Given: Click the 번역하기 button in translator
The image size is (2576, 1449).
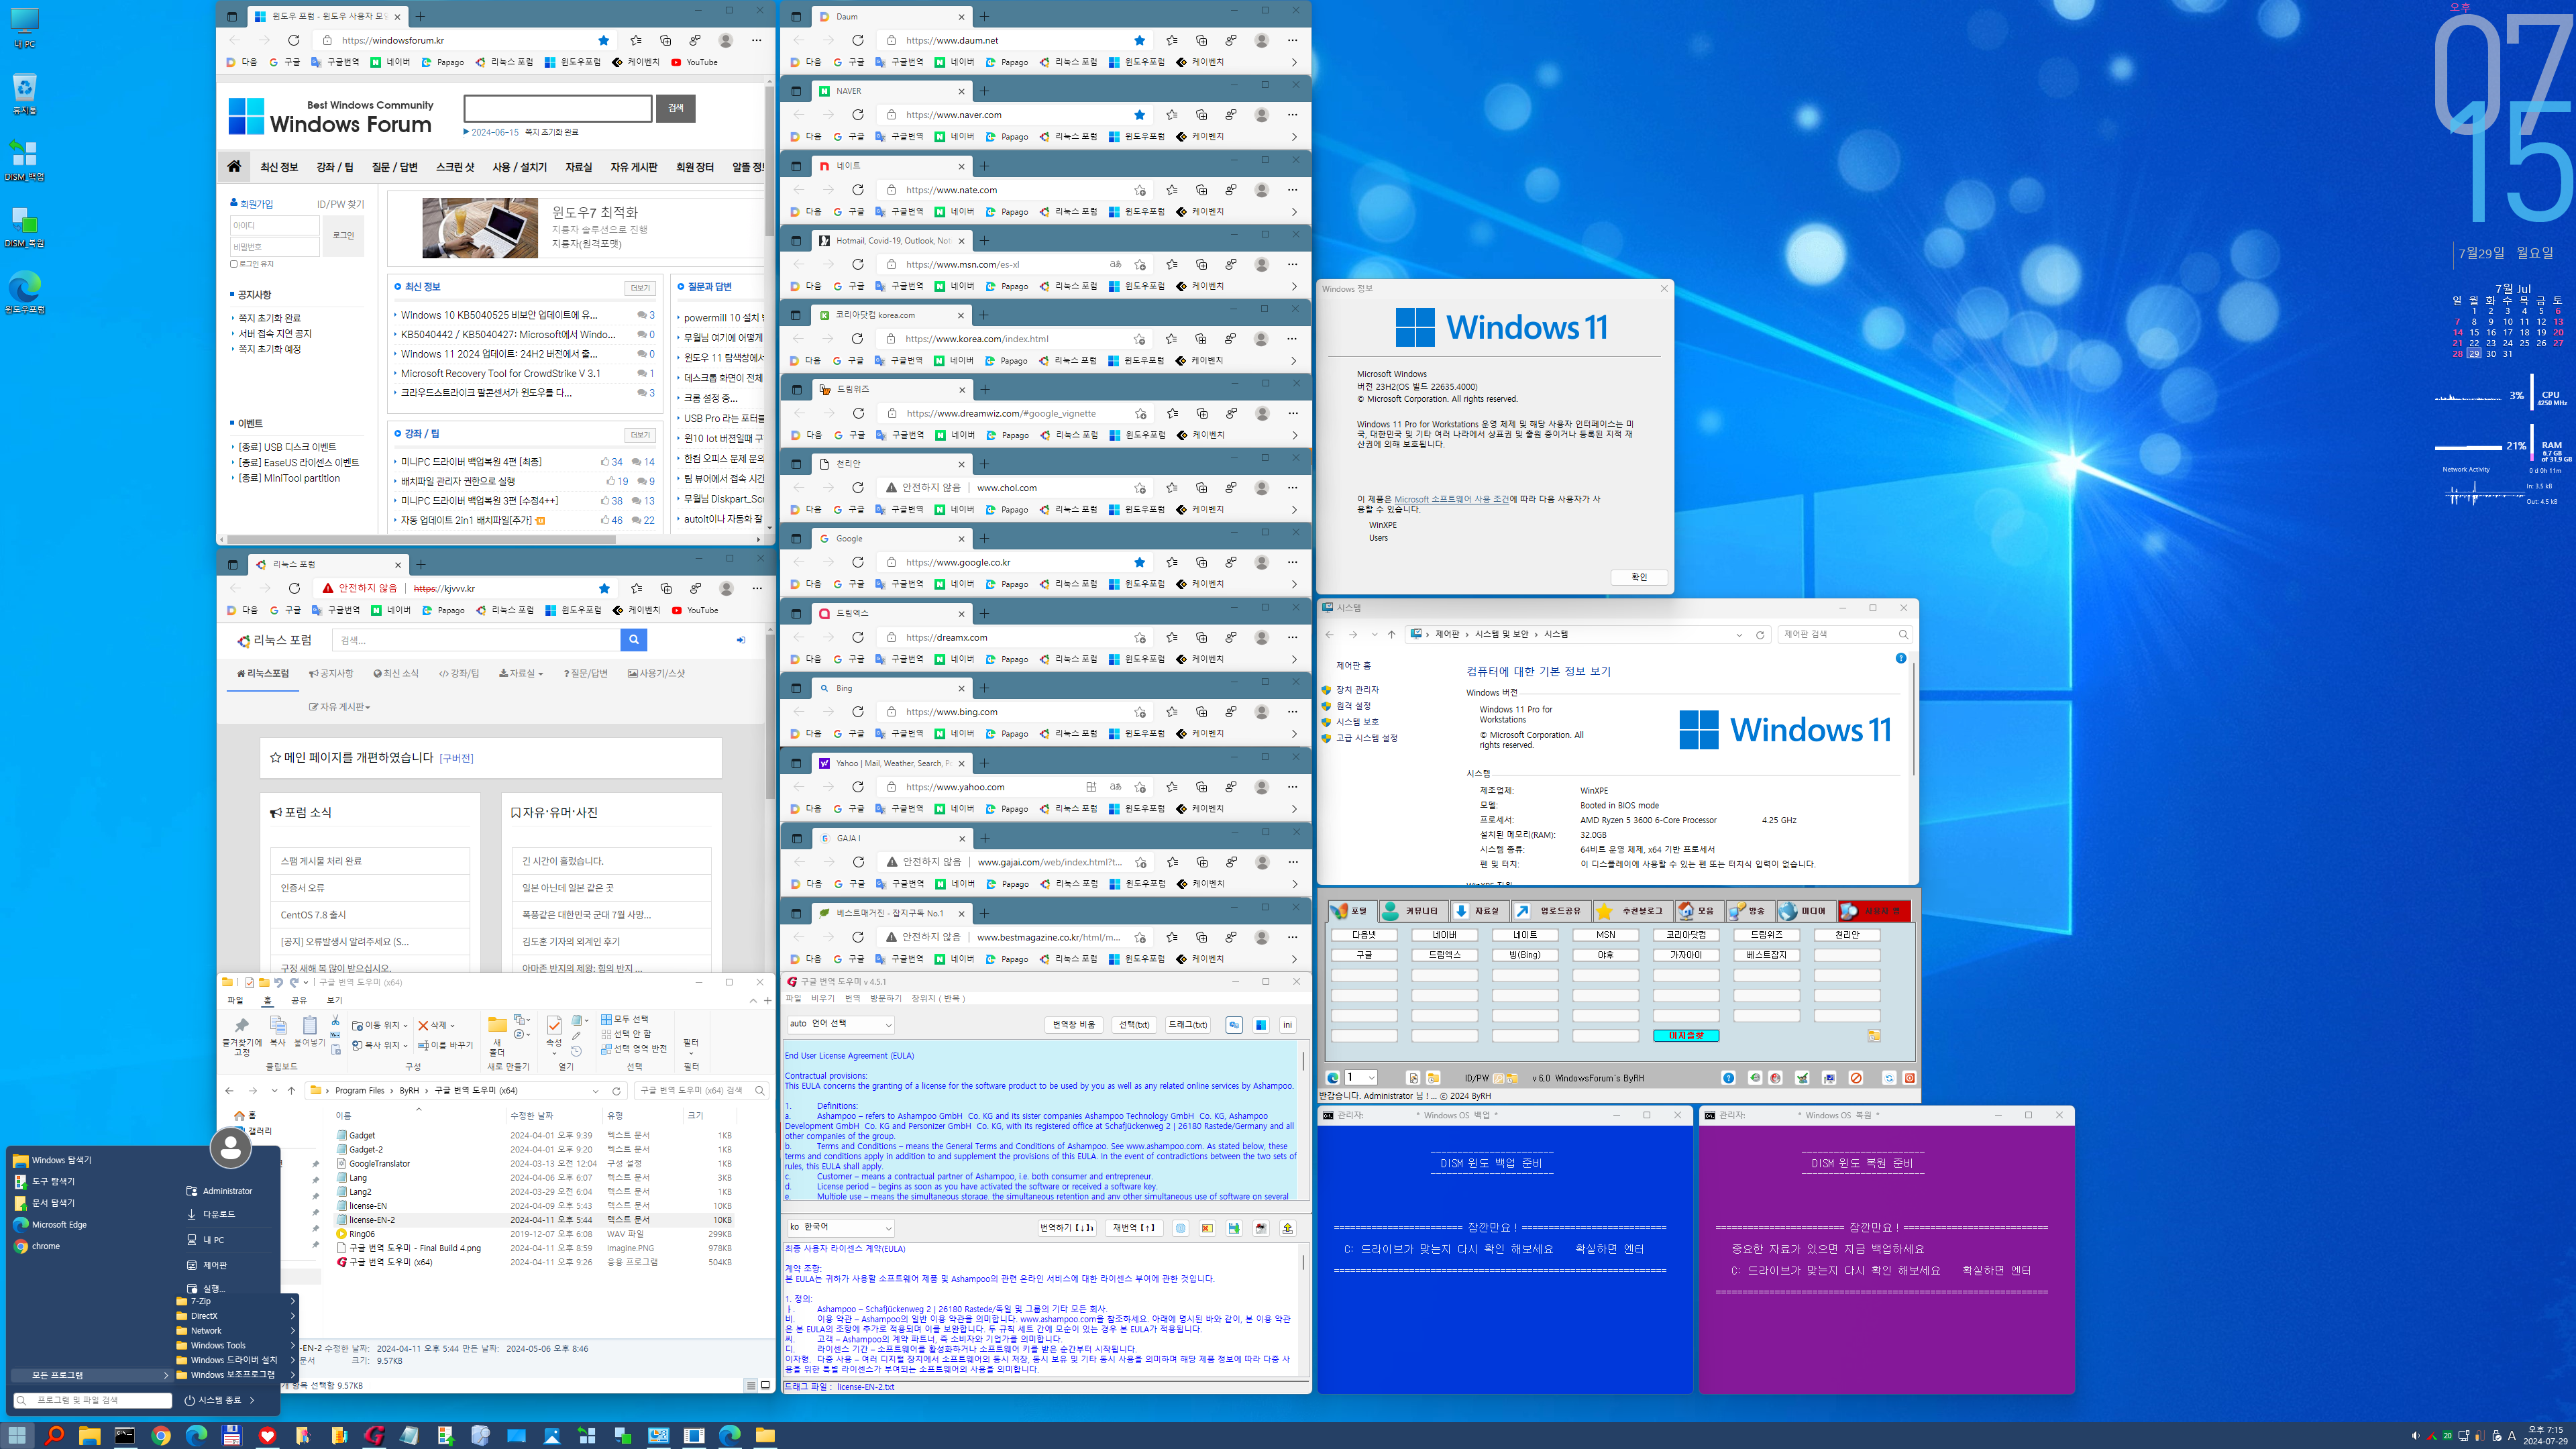Looking at the screenshot, I should pyautogui.click(x=1066, y=1228).
